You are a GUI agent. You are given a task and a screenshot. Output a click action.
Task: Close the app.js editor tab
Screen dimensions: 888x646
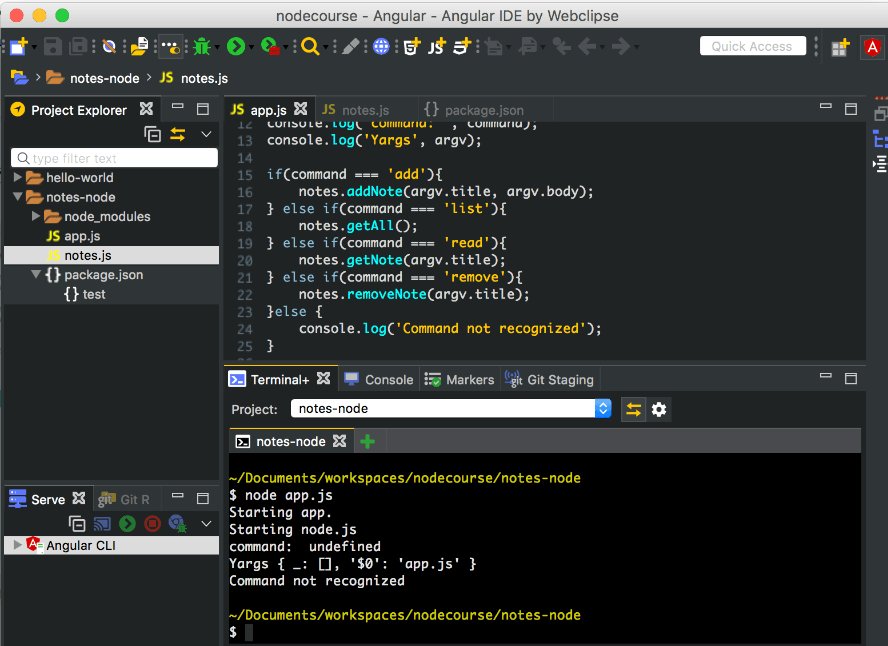coord(301,108)
